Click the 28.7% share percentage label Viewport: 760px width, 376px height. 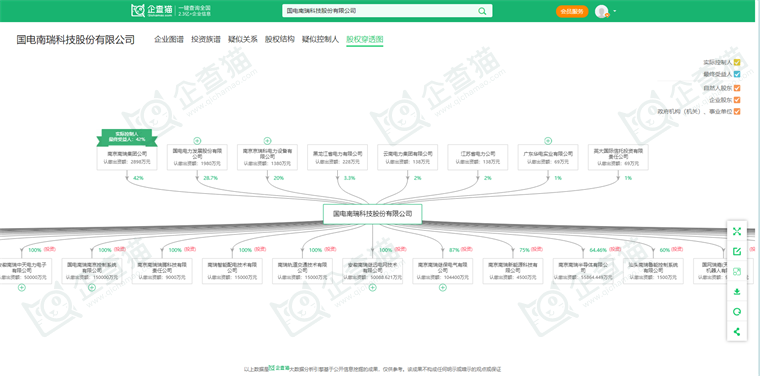210,178
